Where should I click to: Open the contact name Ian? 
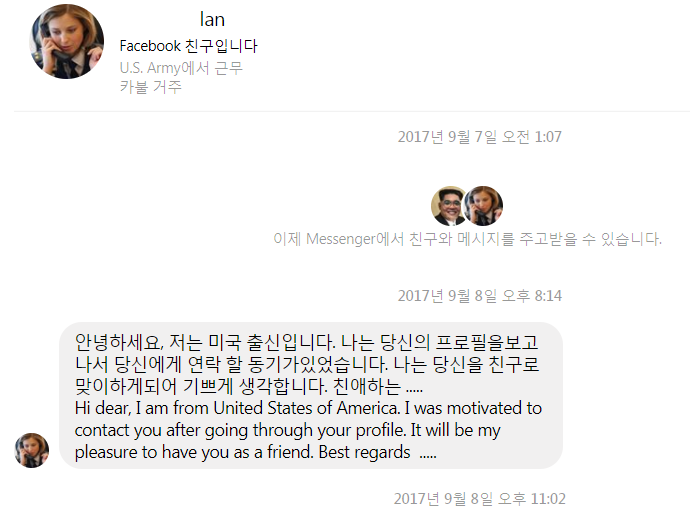(212, 20)
